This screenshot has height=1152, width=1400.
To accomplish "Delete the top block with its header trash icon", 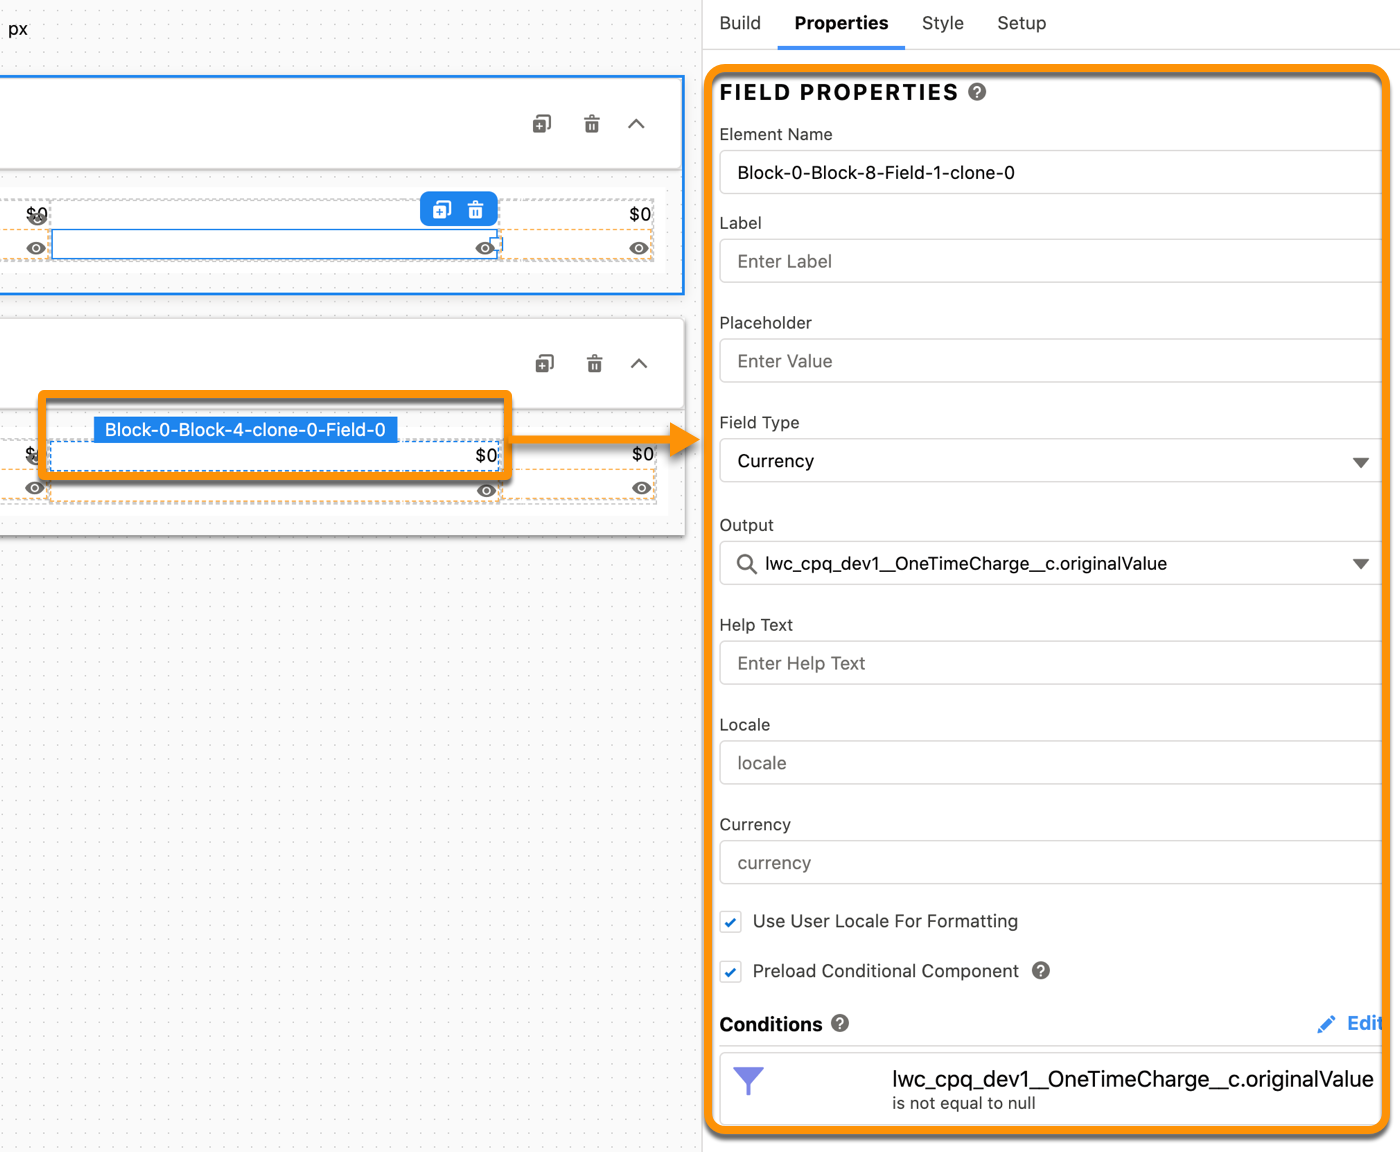I will (592, 124).
